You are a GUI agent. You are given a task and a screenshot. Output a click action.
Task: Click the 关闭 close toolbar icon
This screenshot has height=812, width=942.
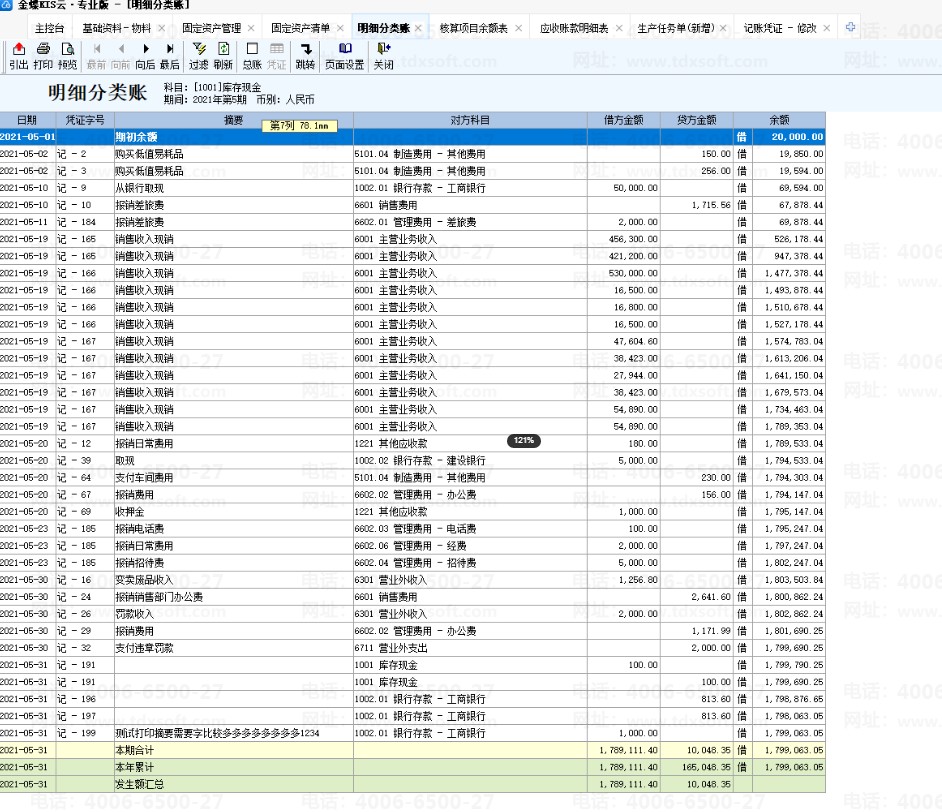coord(383,56)
